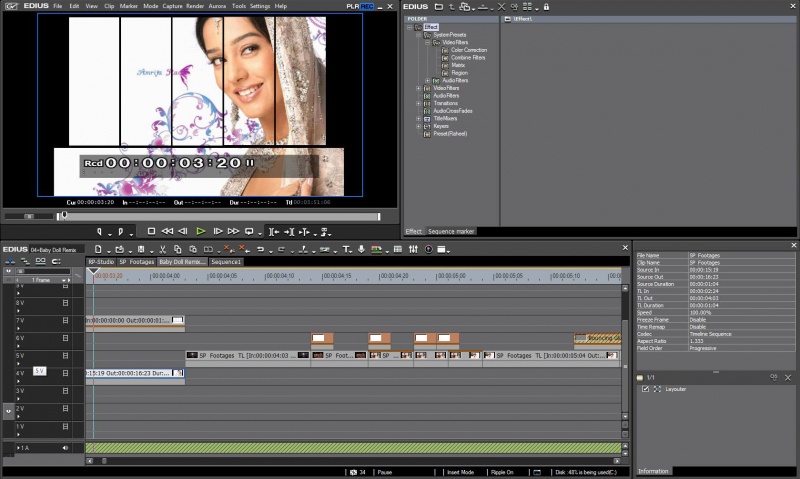Switch to the Sequence1 timeline tab
Image resolution: width=800 pixels, height=479 pixels.
click(x=226, y=262)
